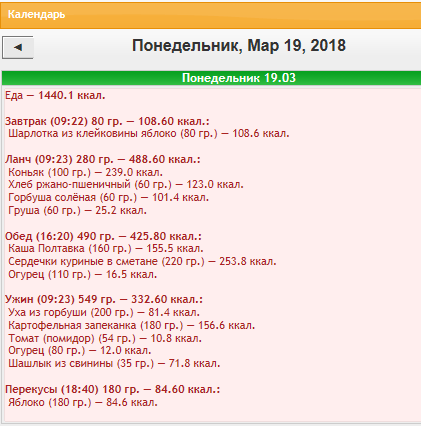The width and height of the screenshot is (421, 426).
Task: Click the Шашлык из свинины entry
Action: point(114,363)
